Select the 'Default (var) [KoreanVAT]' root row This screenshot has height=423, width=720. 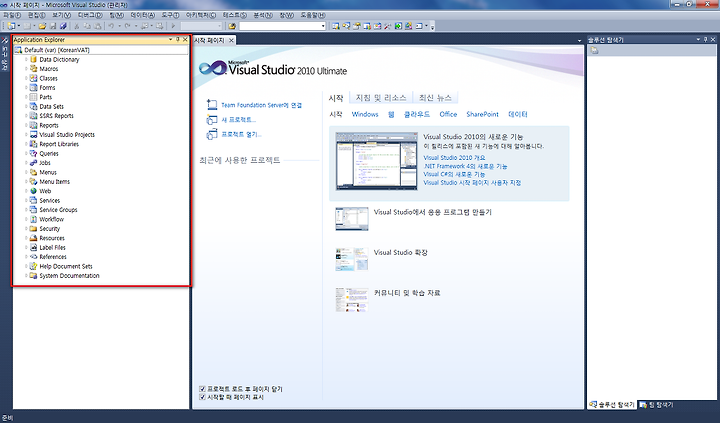pos(101,50)
